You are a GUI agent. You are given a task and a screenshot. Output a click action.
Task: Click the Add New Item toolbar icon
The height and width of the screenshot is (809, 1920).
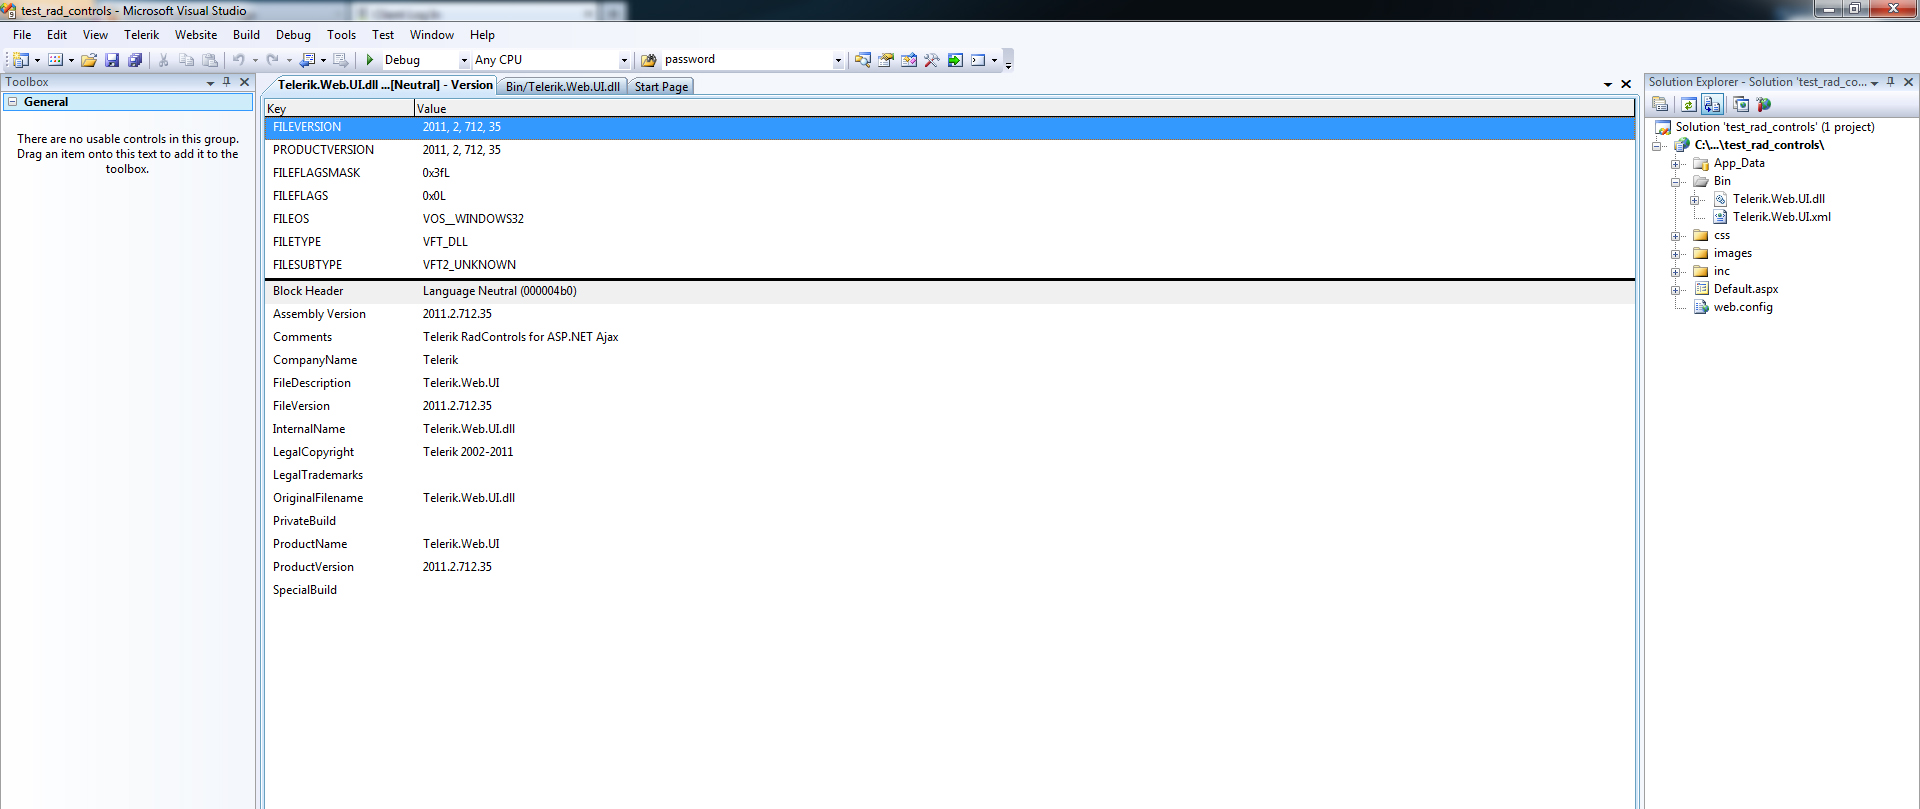pyautogui.click(x=56, y=60)
